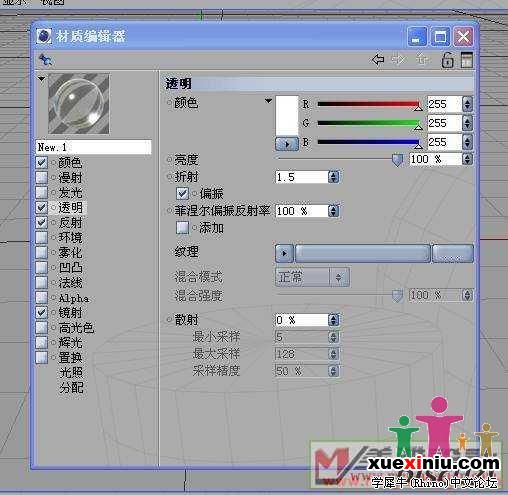Open the 混合模式 正常 dropdown
Viewport: 508px width, 495px height.
312,277
